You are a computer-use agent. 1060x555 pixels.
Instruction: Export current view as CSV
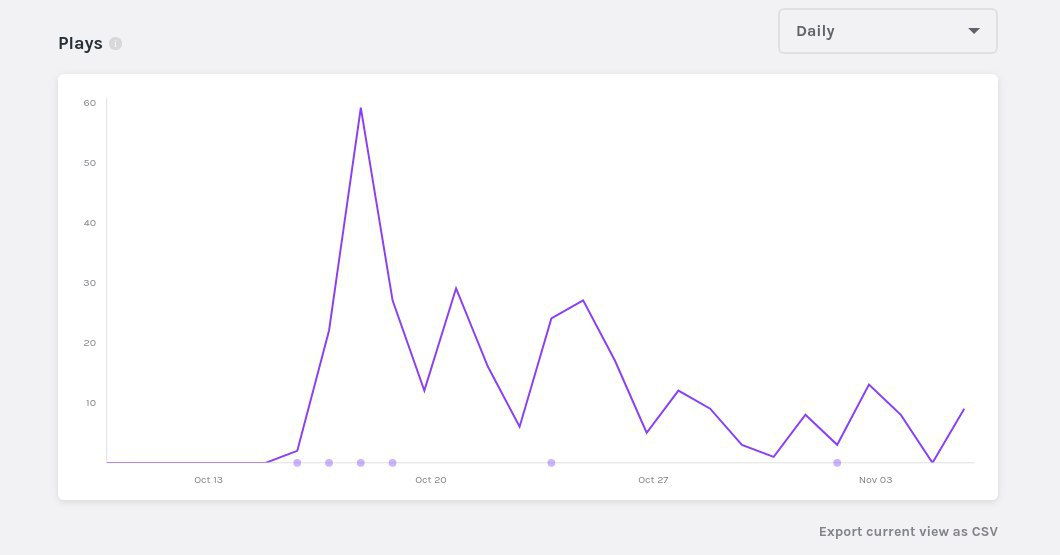pyautogui.click(x=907, y=532)
